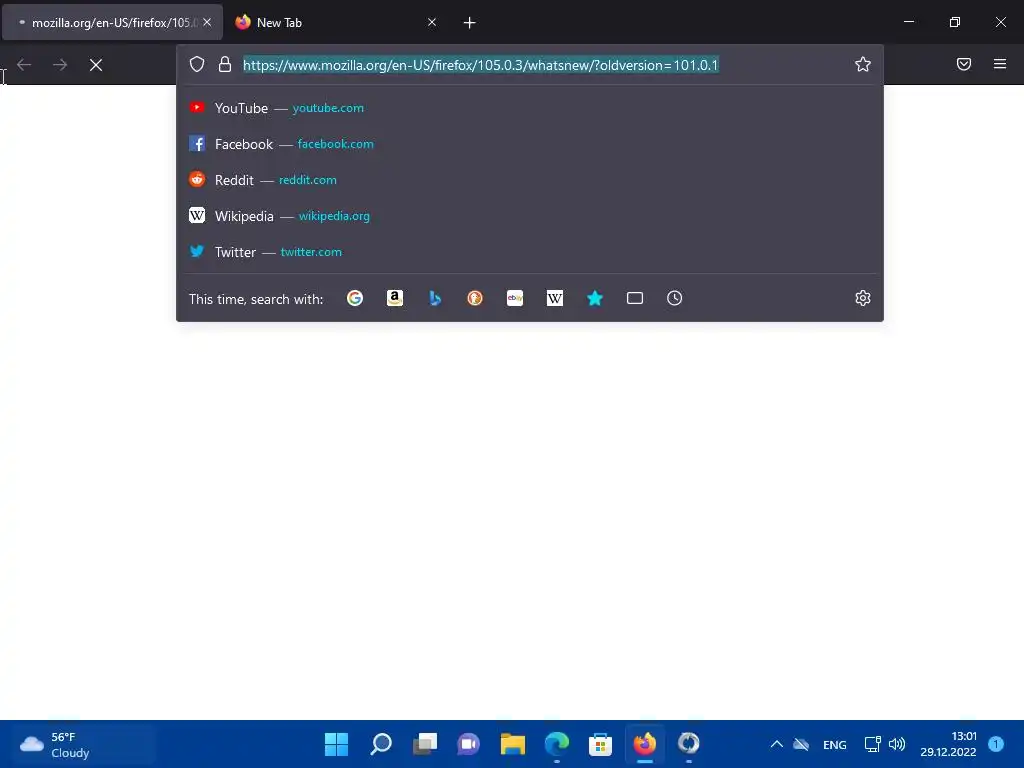The height and width of the screenshot is (768, 1024).
Task: Stop loading the page with X button
Action: 96,65
